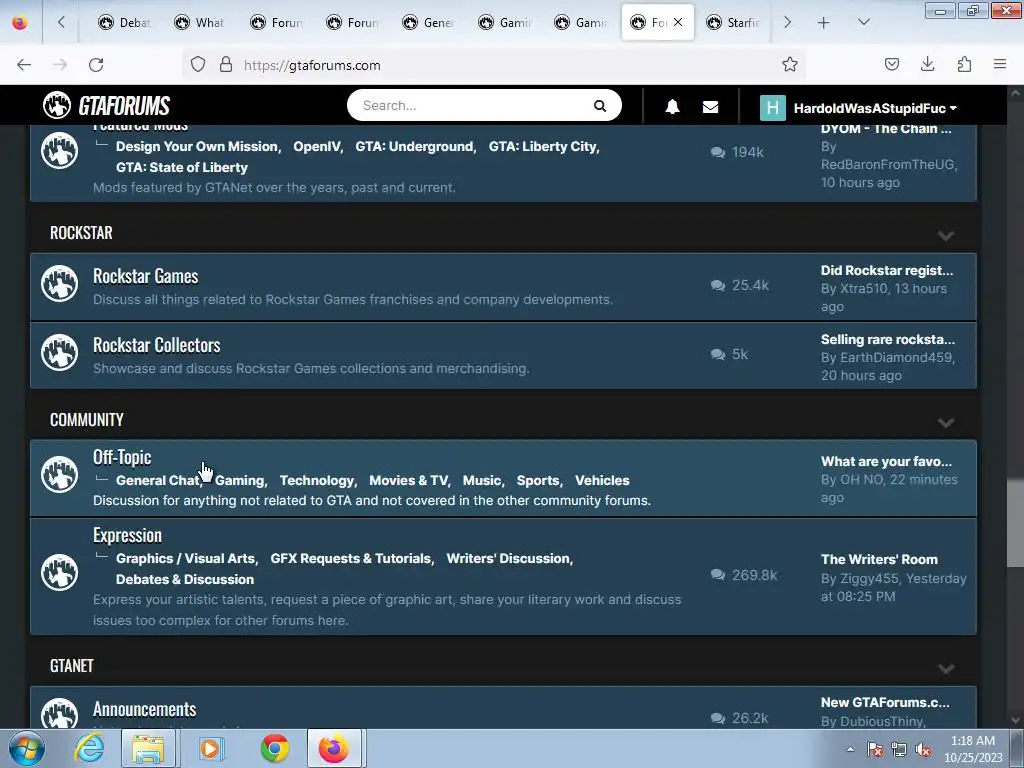
Task: Bookmark this page with the star
Action: [790, 65]
